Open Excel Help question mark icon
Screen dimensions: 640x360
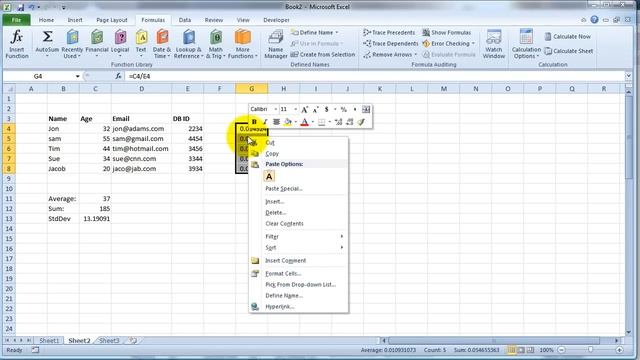pyautogui.click(x=594, y=20)
